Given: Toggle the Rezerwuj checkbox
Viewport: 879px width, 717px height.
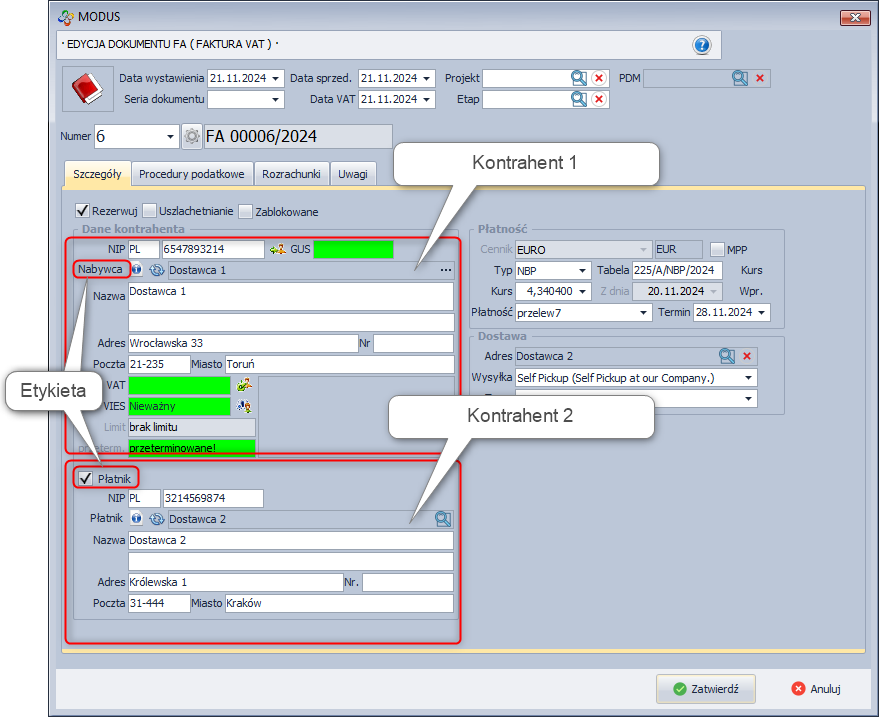Looking at the screenshot, I should 83,211.
